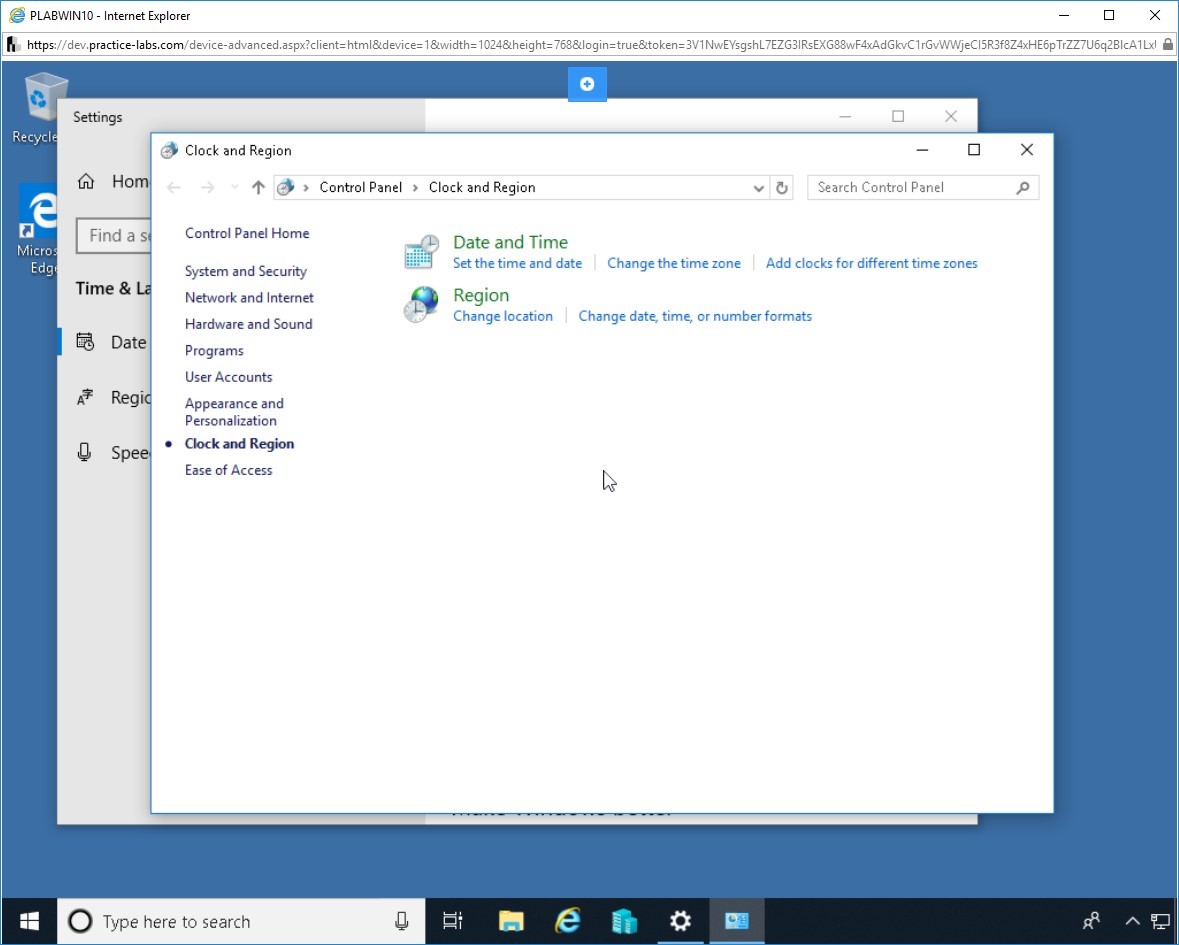Click the blue pin button at top center
The width and height of the screenshot is (1179, 945).
click(587, 84)
